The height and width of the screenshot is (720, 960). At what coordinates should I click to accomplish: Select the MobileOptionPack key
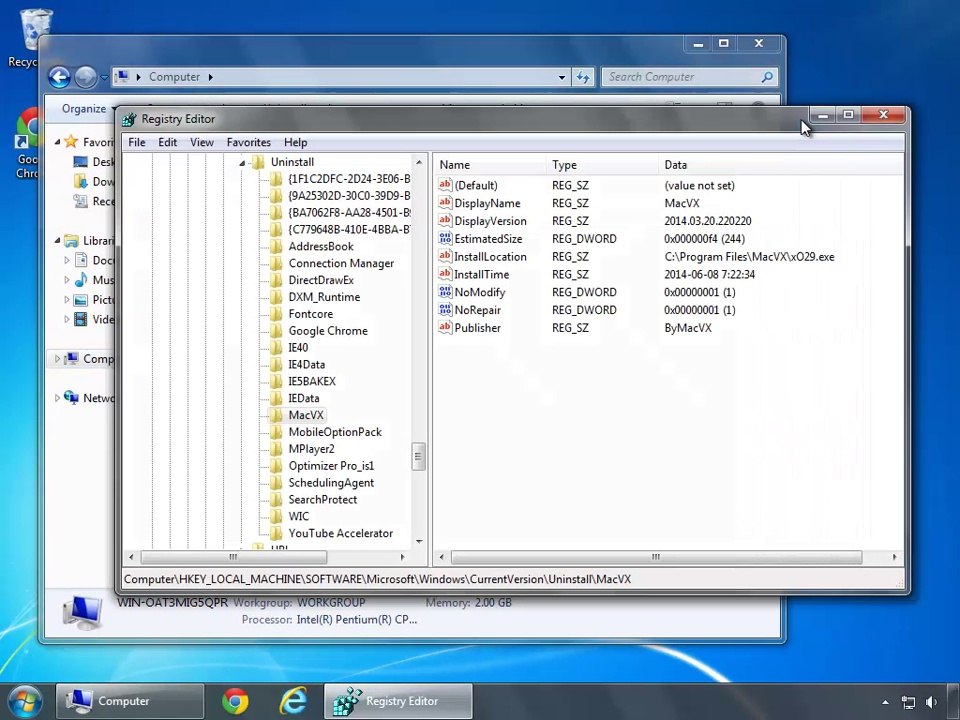pos(335,432)
